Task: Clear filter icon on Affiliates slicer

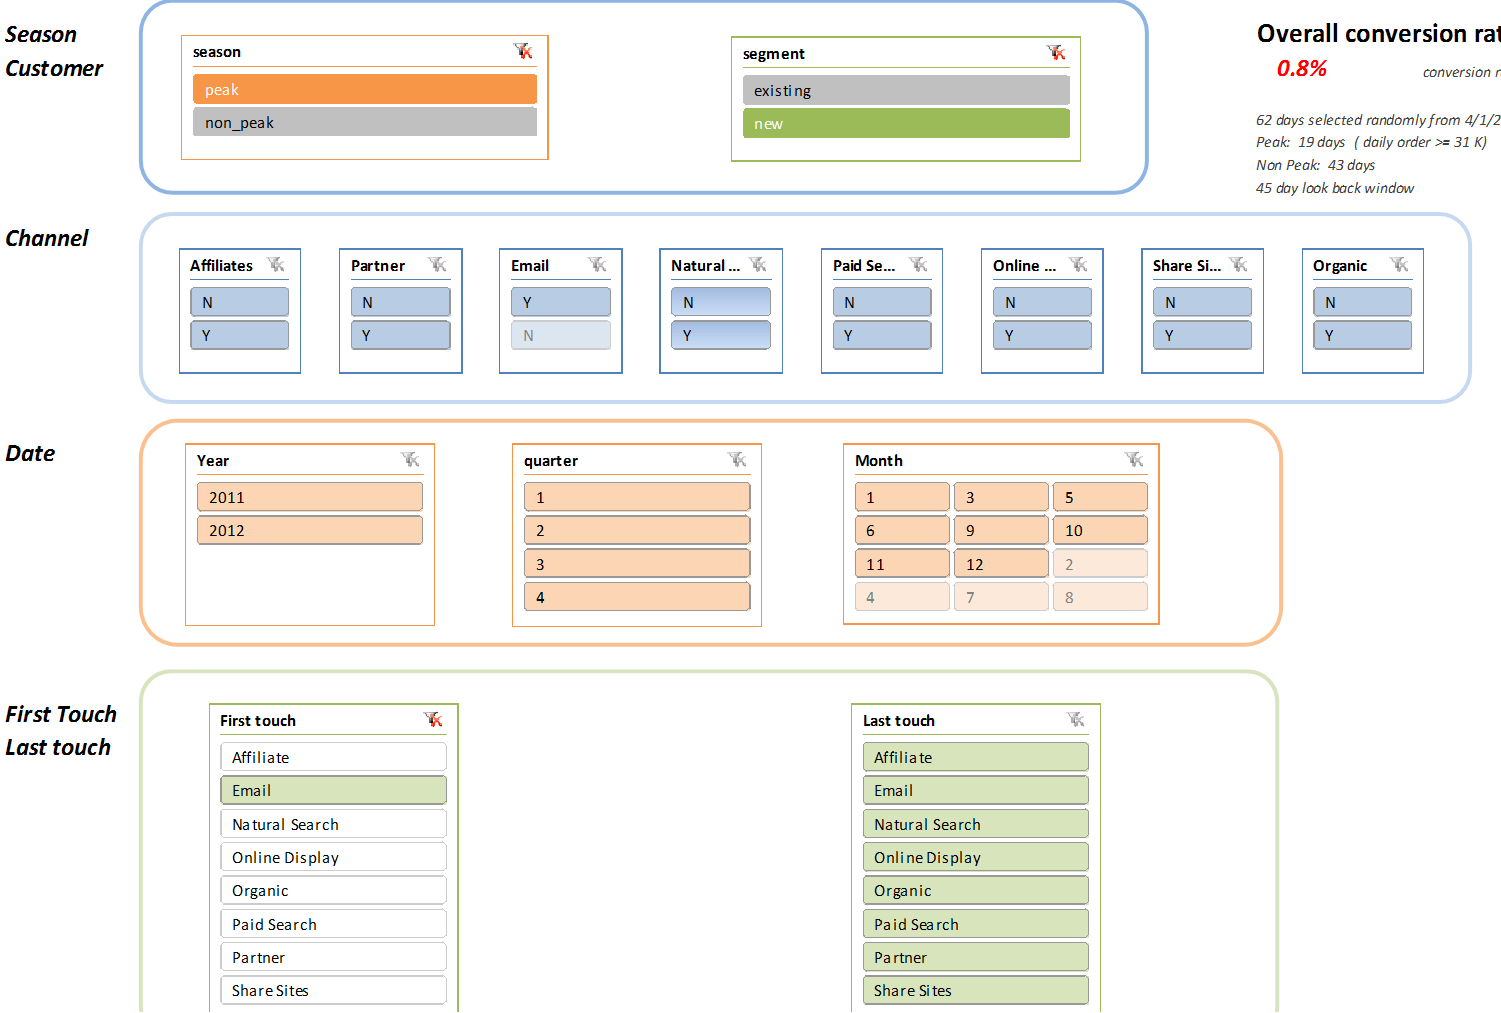Action: click(276, 265)
